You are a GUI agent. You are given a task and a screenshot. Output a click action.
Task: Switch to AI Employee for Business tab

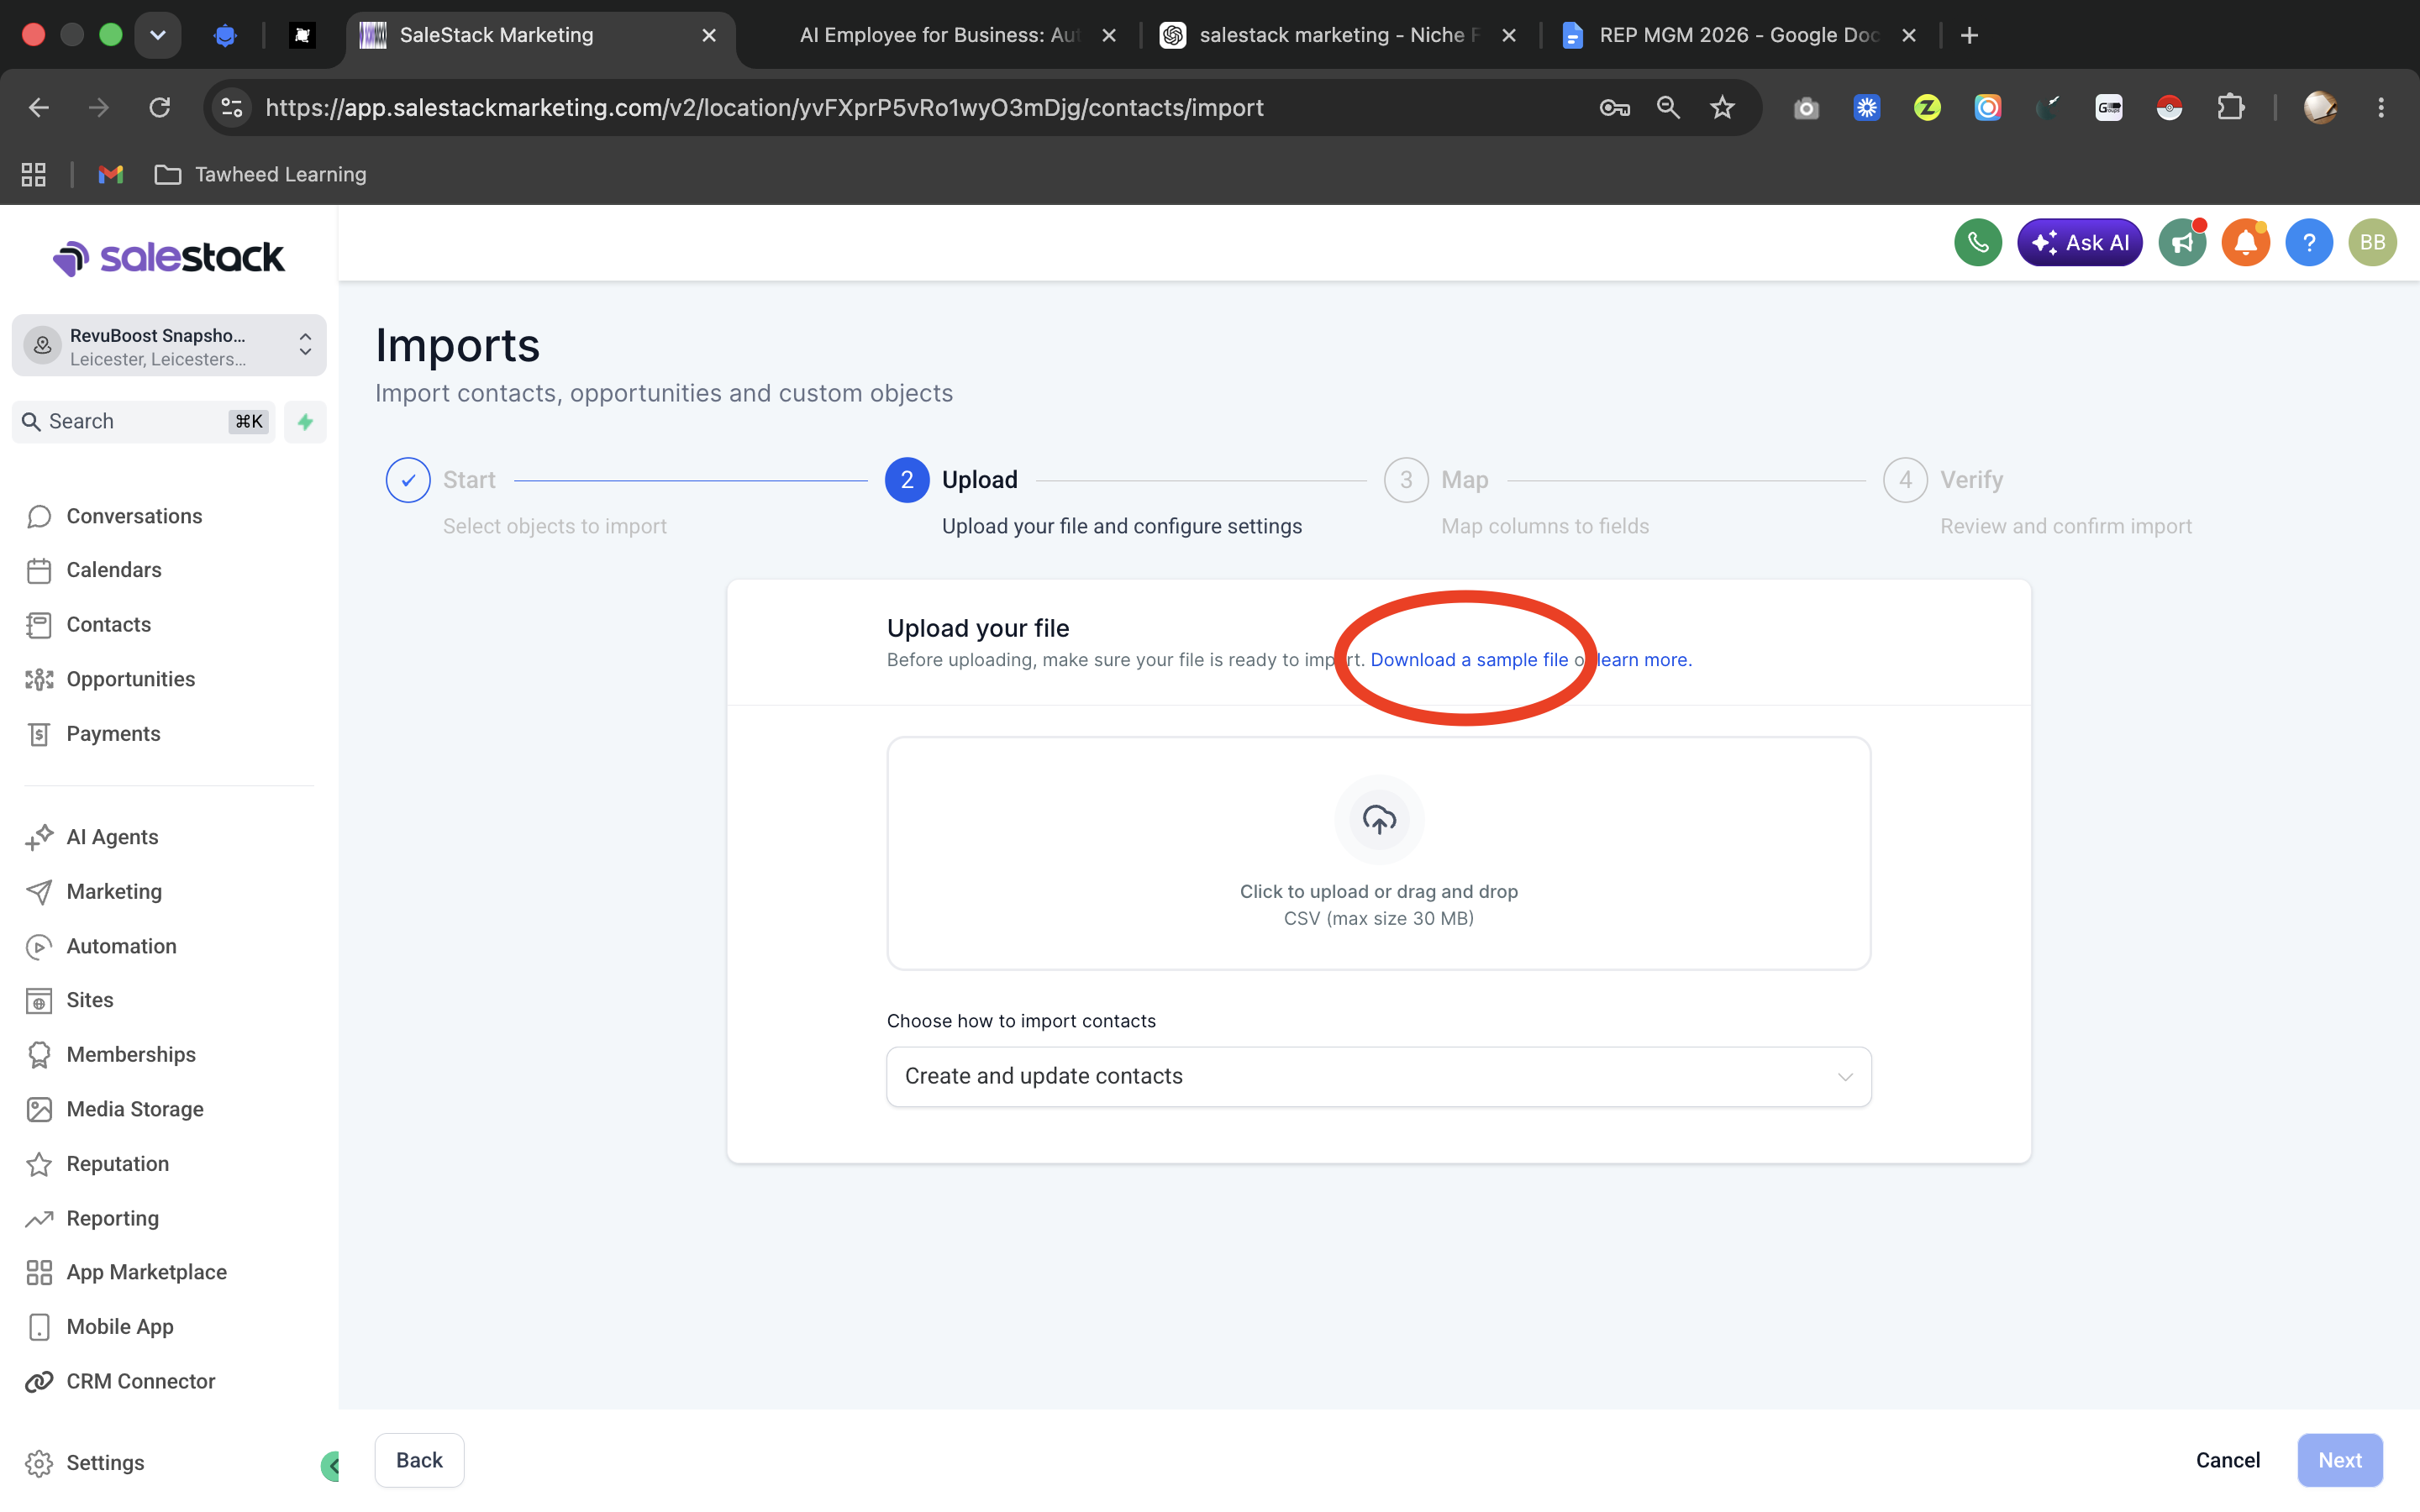click(940, 36)
